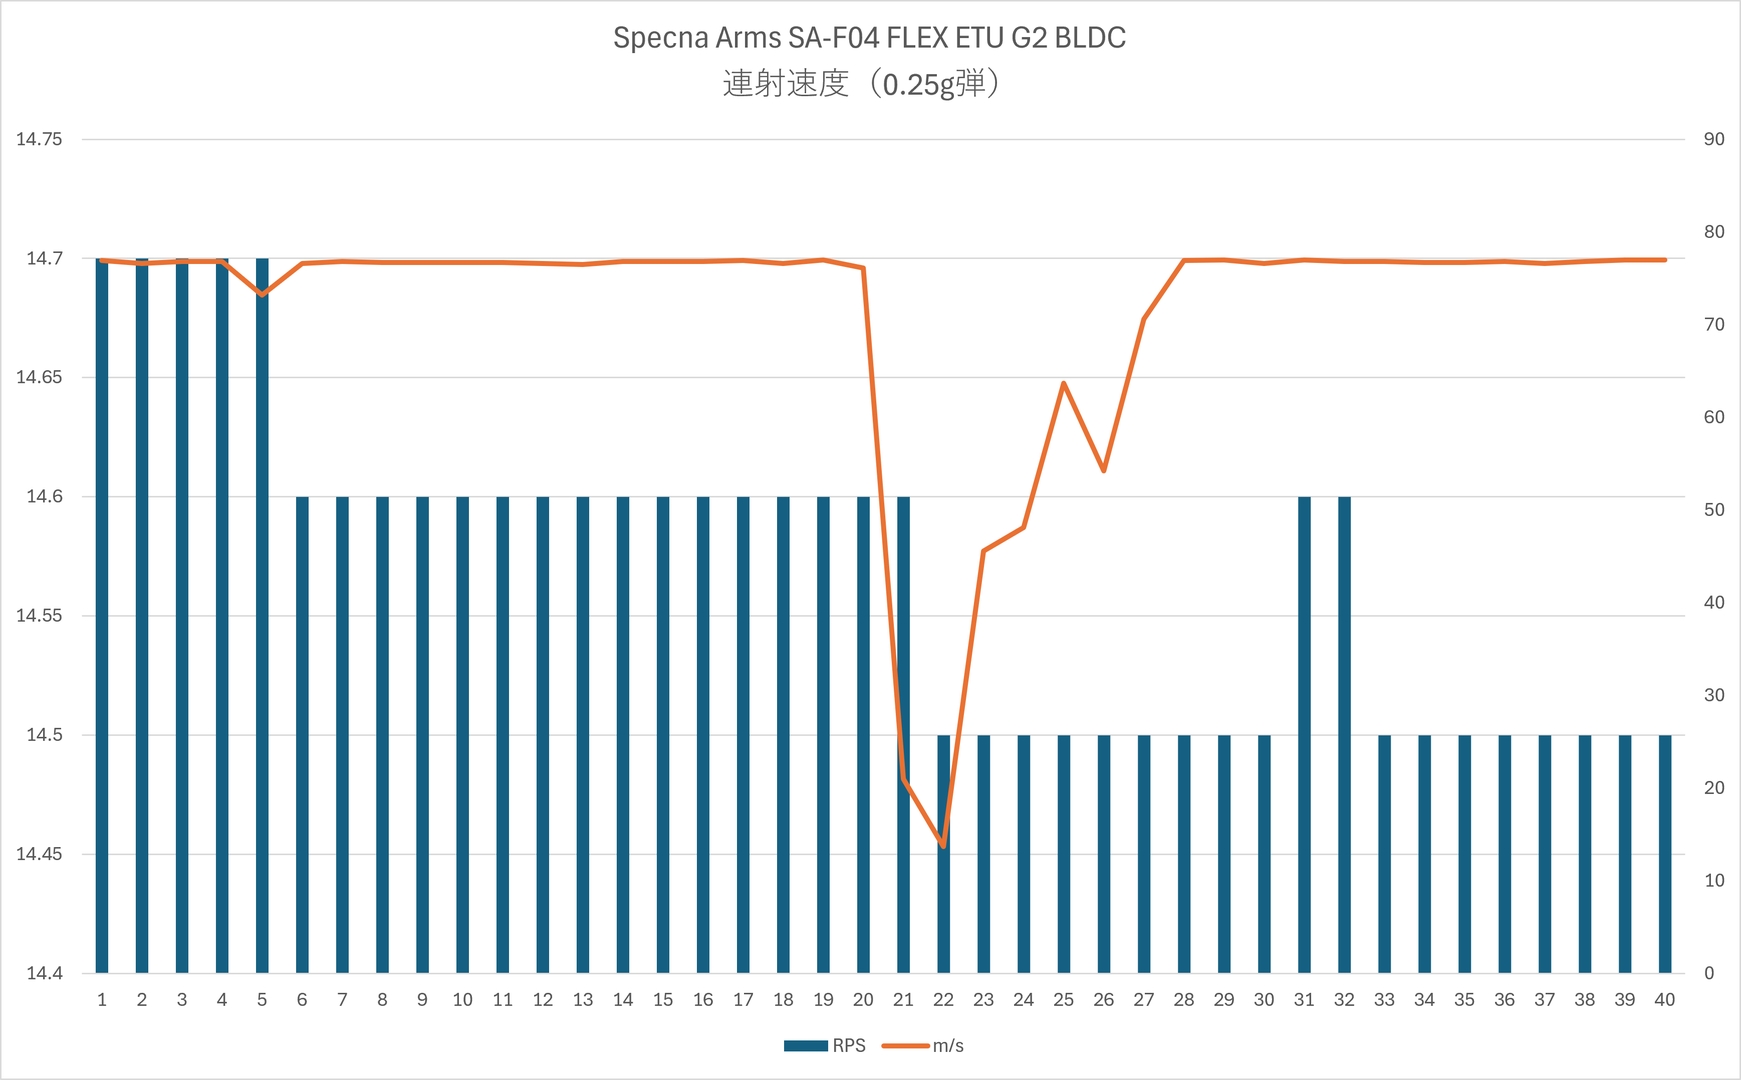The height and width of the screenshot is (1080, 1741).
Task: Click right axis label "70"
Action: 1714,324
